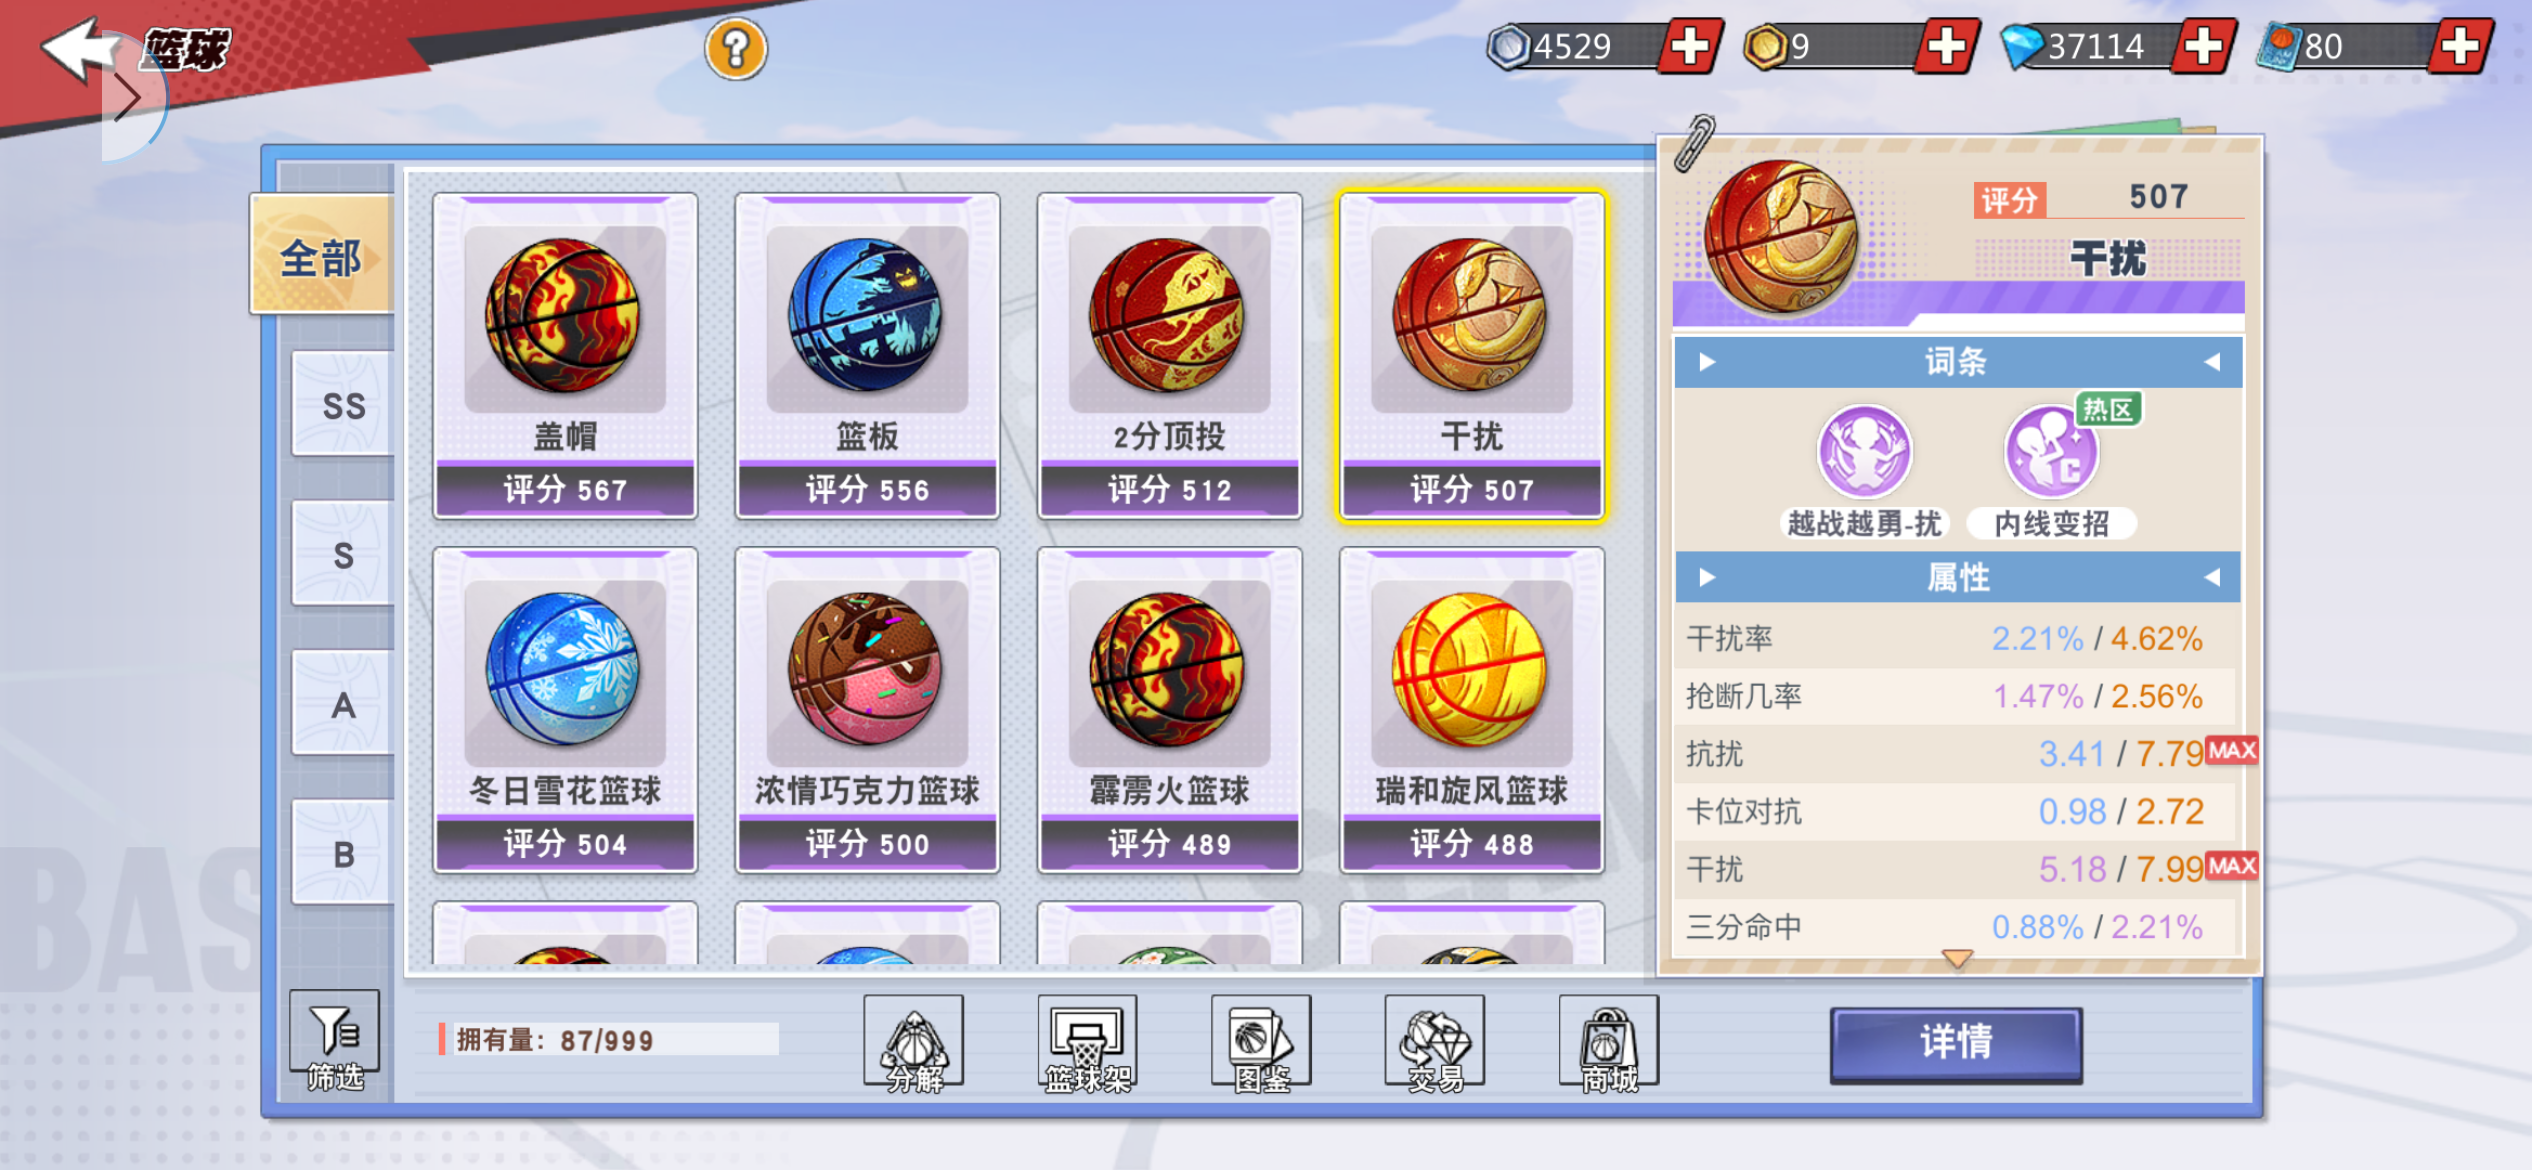
Task: Expand attributes list with orange down arrow
Action: [1957, 958]
